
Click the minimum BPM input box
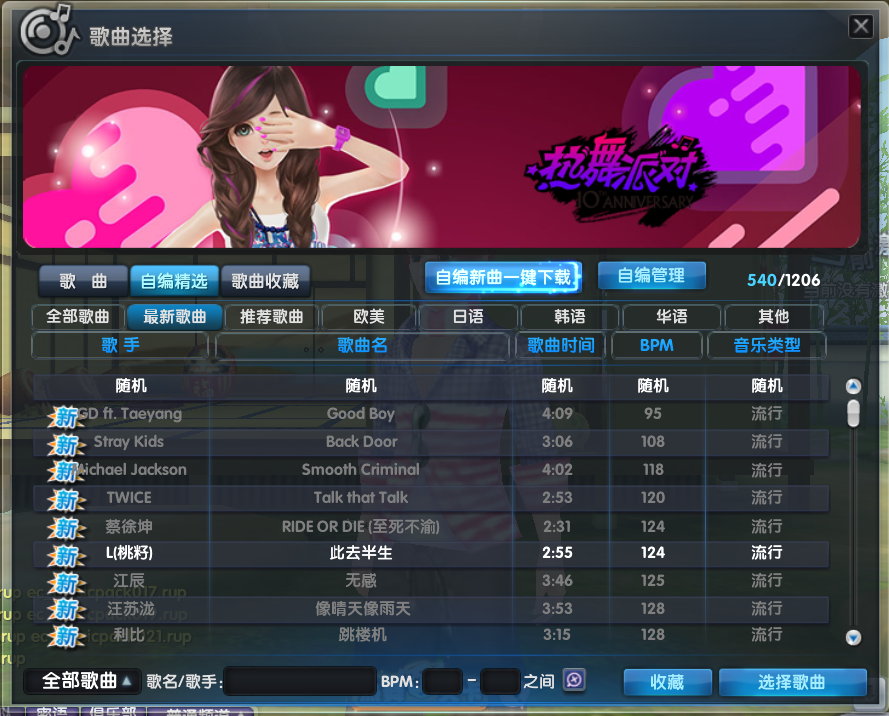[x=443, y=681]
